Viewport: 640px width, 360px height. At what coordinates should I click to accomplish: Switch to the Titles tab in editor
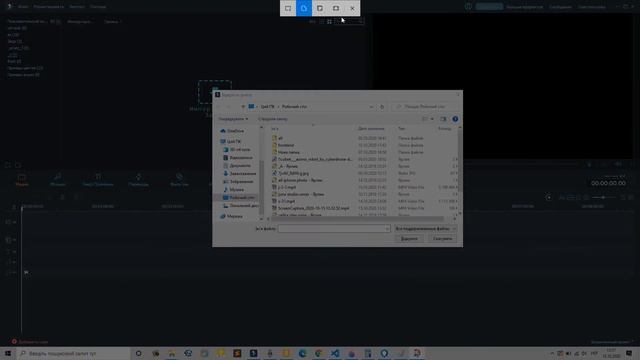(x=98, y=180)
